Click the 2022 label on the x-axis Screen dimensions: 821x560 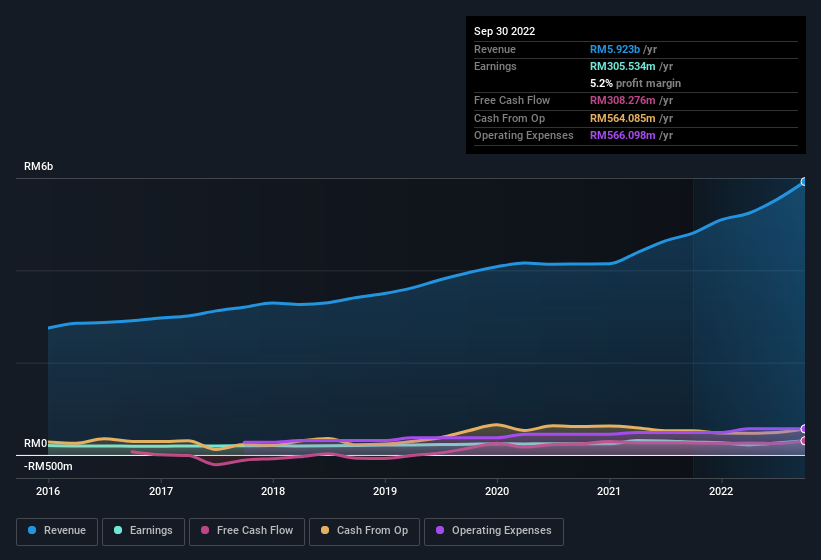tap(721, 491)
